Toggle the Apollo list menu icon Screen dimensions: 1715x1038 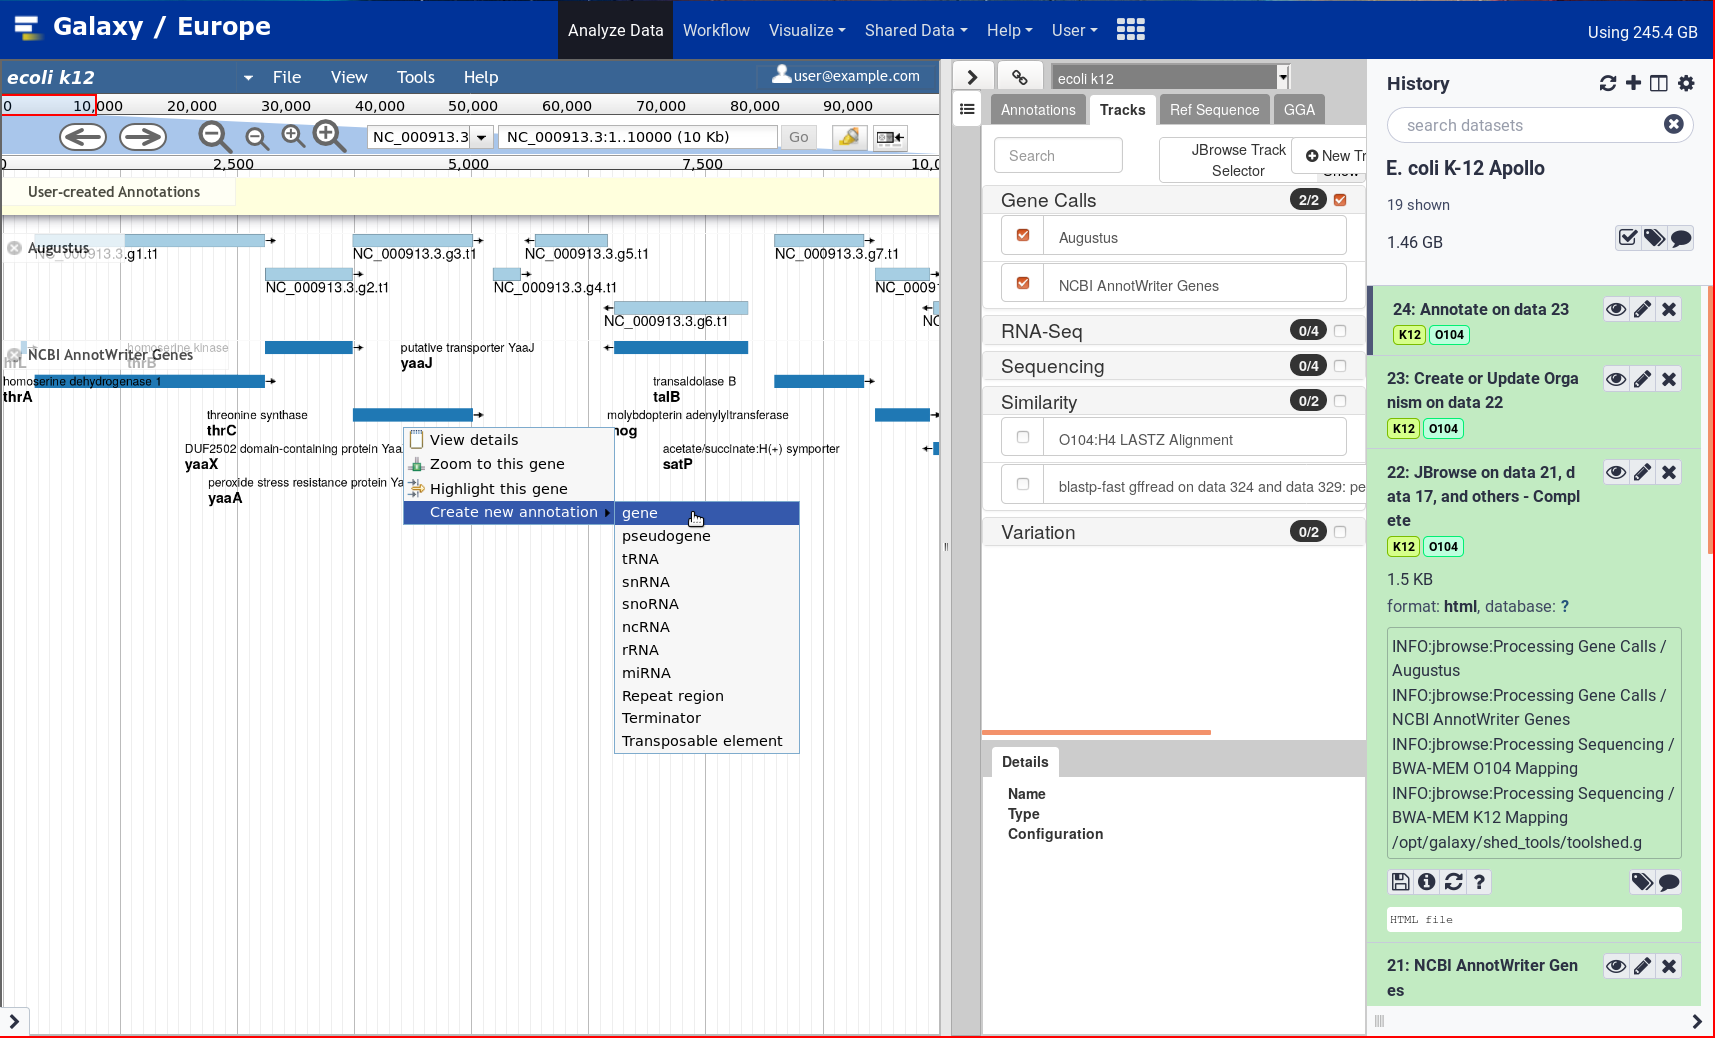(967, 109)
